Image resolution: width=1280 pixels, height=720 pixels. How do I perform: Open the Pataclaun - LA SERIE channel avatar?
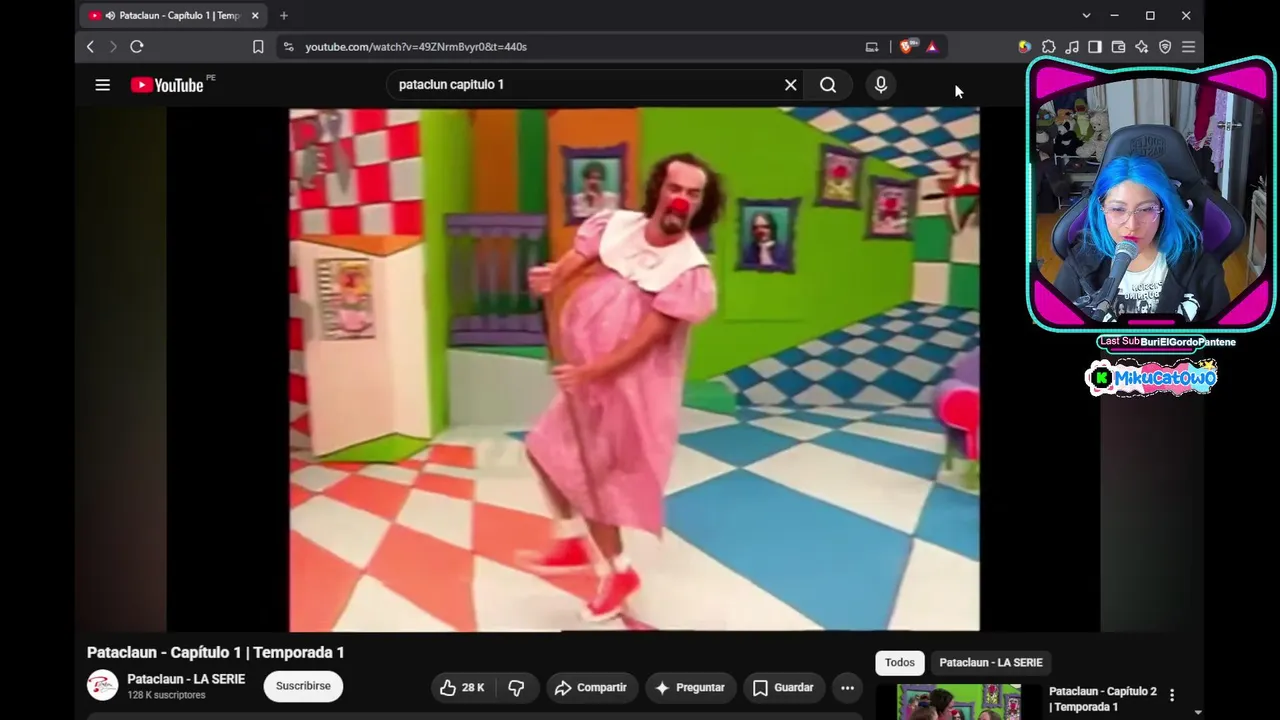[102, 686]
